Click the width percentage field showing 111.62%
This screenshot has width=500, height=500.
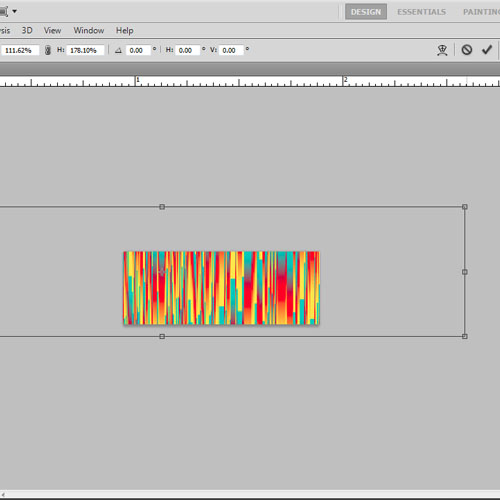click(x=20, y=50)
